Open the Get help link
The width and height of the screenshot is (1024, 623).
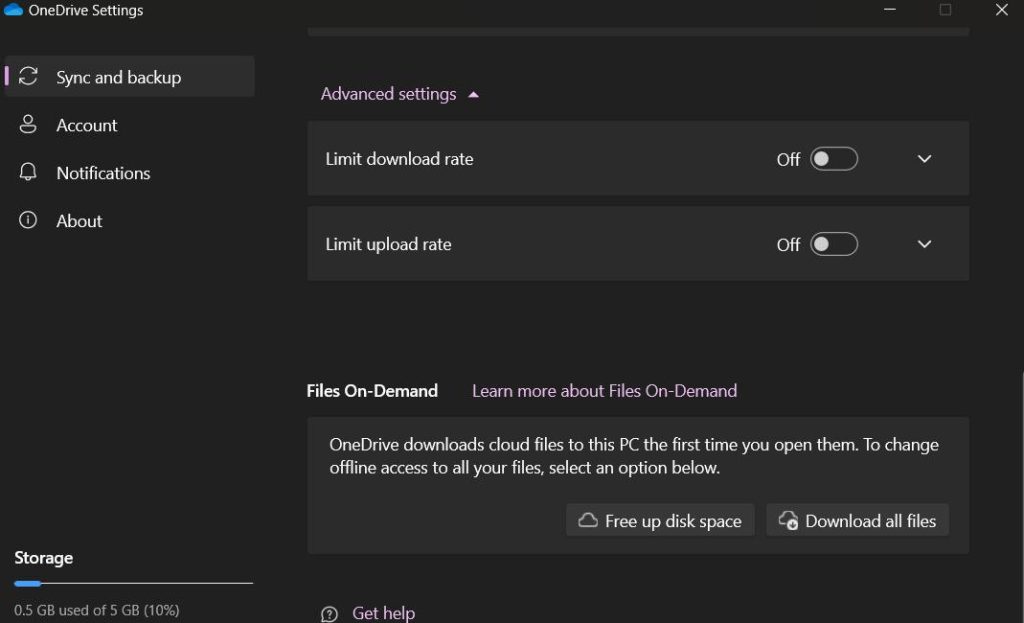tap(383, 613)
